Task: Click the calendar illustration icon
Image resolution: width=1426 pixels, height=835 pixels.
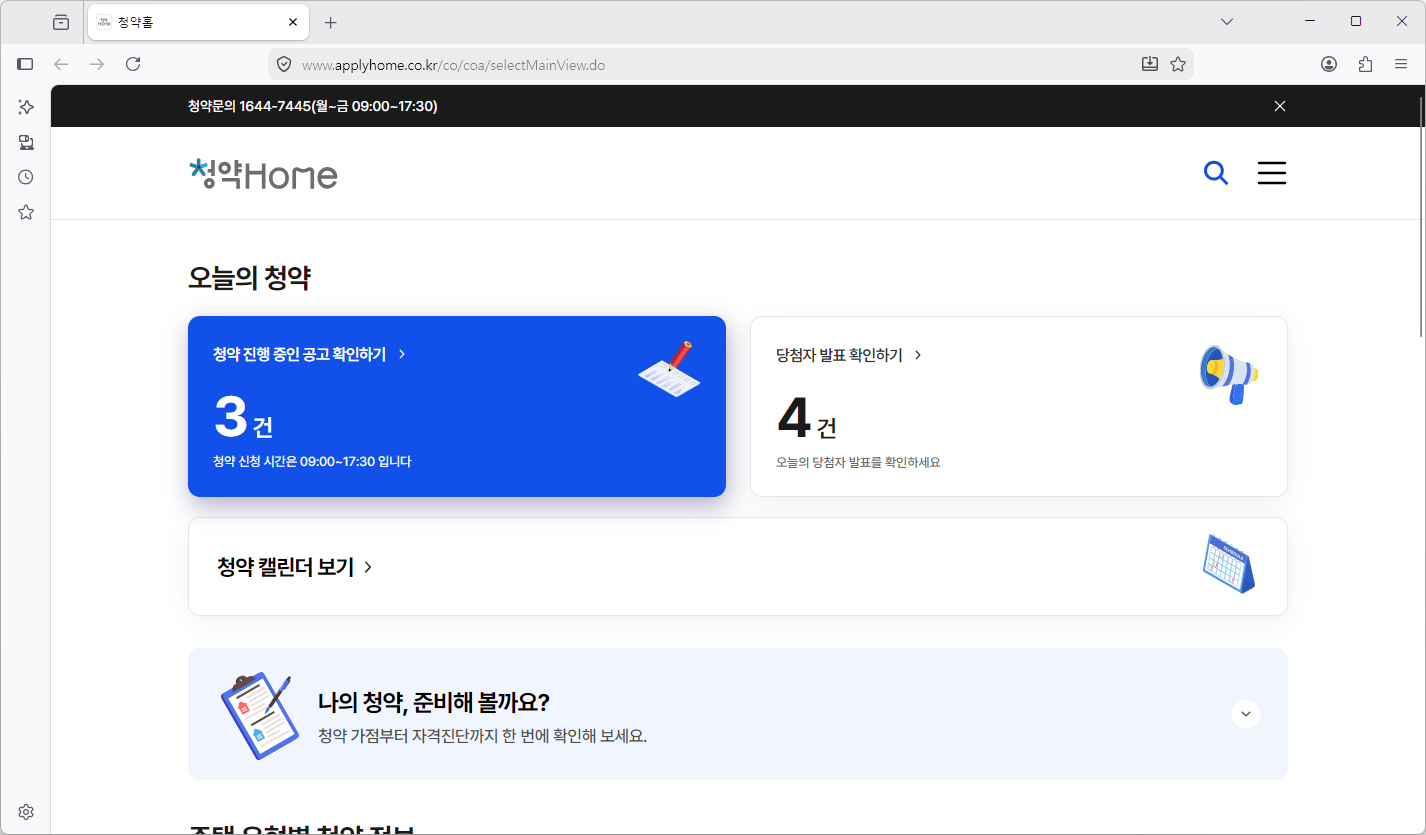Action: [1229, 564]
